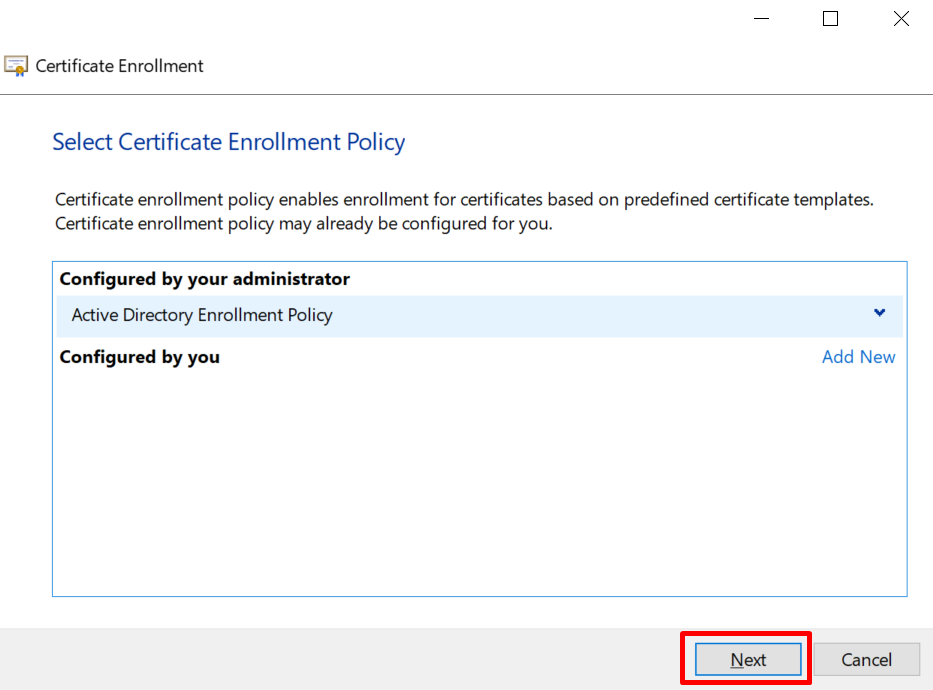Open the Add New policy link

[x=858, y=357]
